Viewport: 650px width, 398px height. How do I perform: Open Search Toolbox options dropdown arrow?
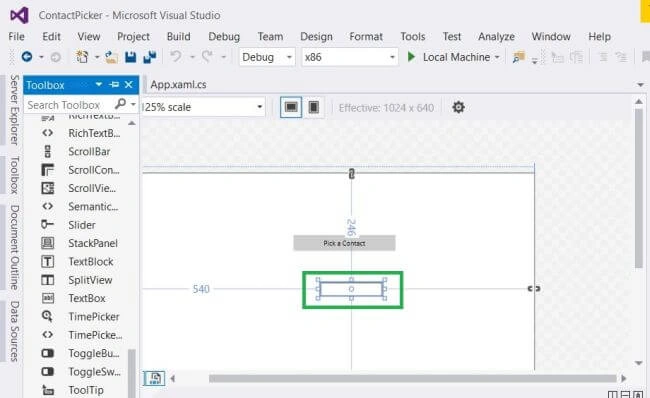tap(133, 104)
